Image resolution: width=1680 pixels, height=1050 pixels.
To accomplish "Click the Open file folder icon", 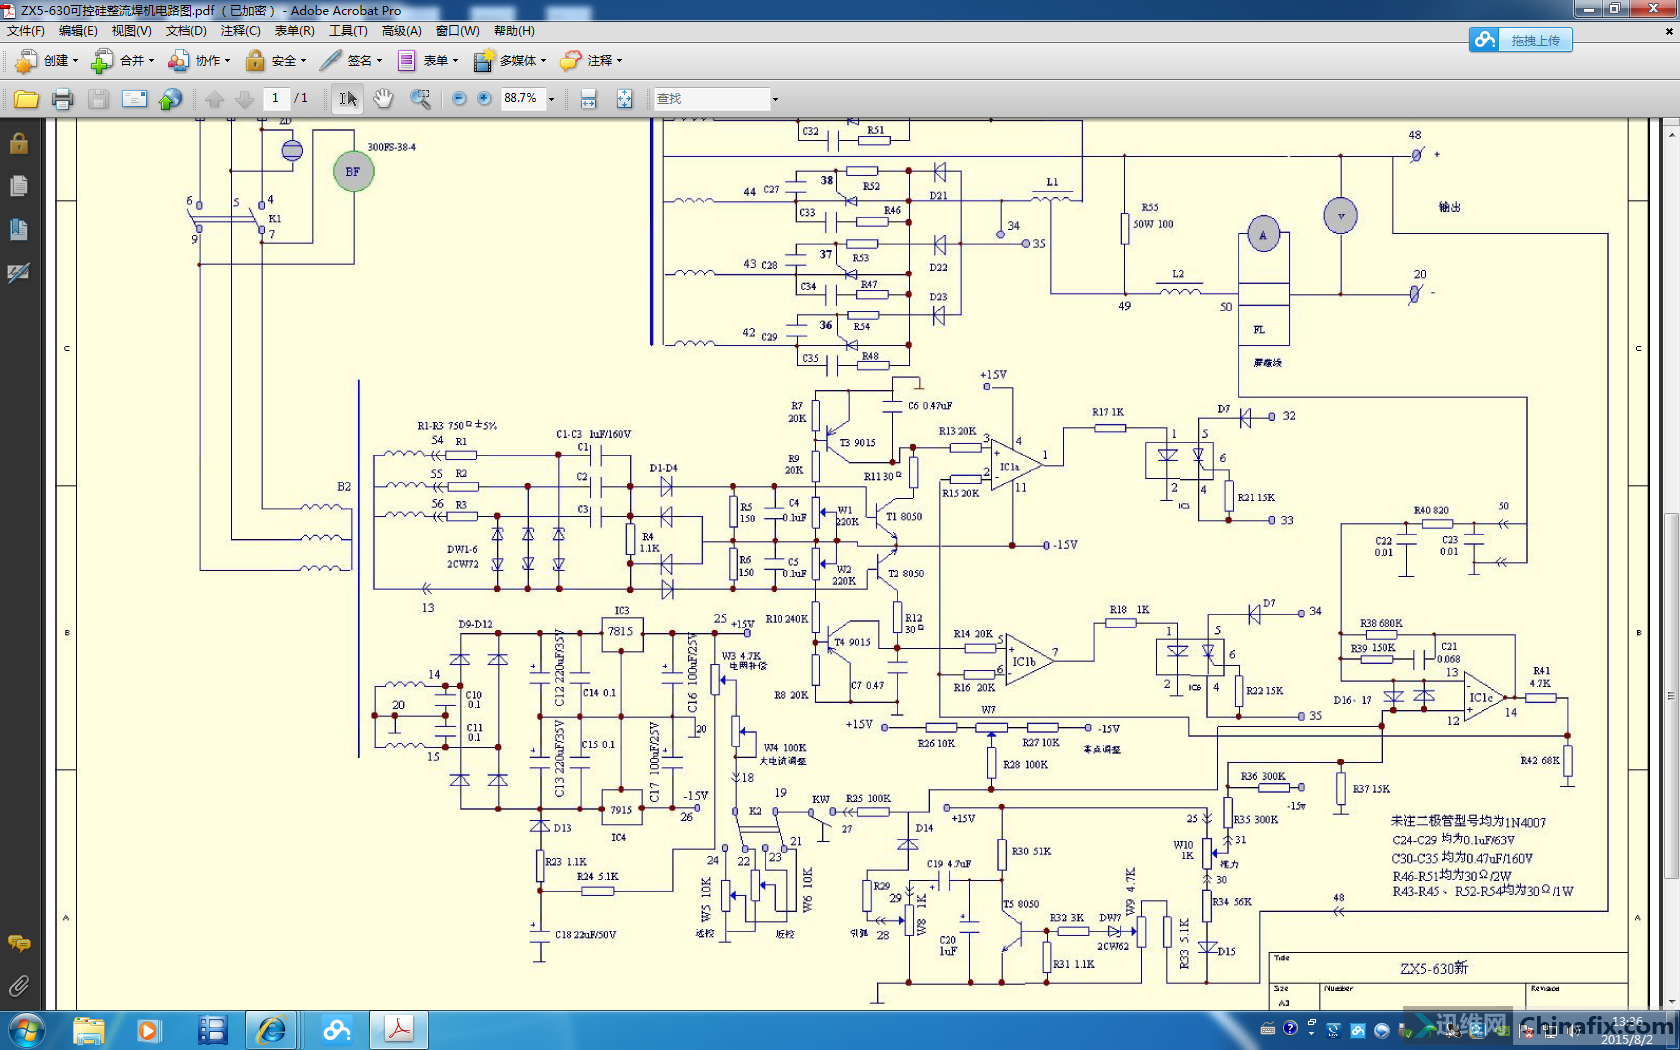I will 27,99.
